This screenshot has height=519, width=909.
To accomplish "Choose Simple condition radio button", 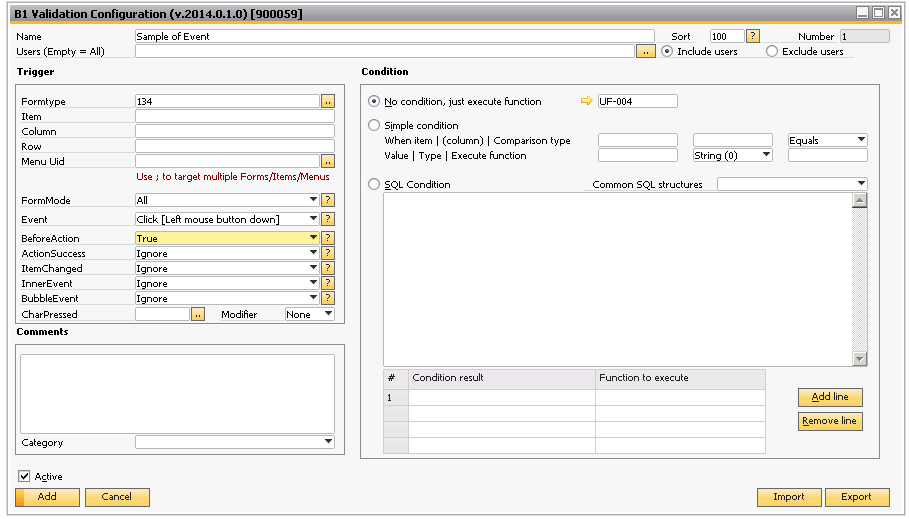I will [x=374, y=125].
